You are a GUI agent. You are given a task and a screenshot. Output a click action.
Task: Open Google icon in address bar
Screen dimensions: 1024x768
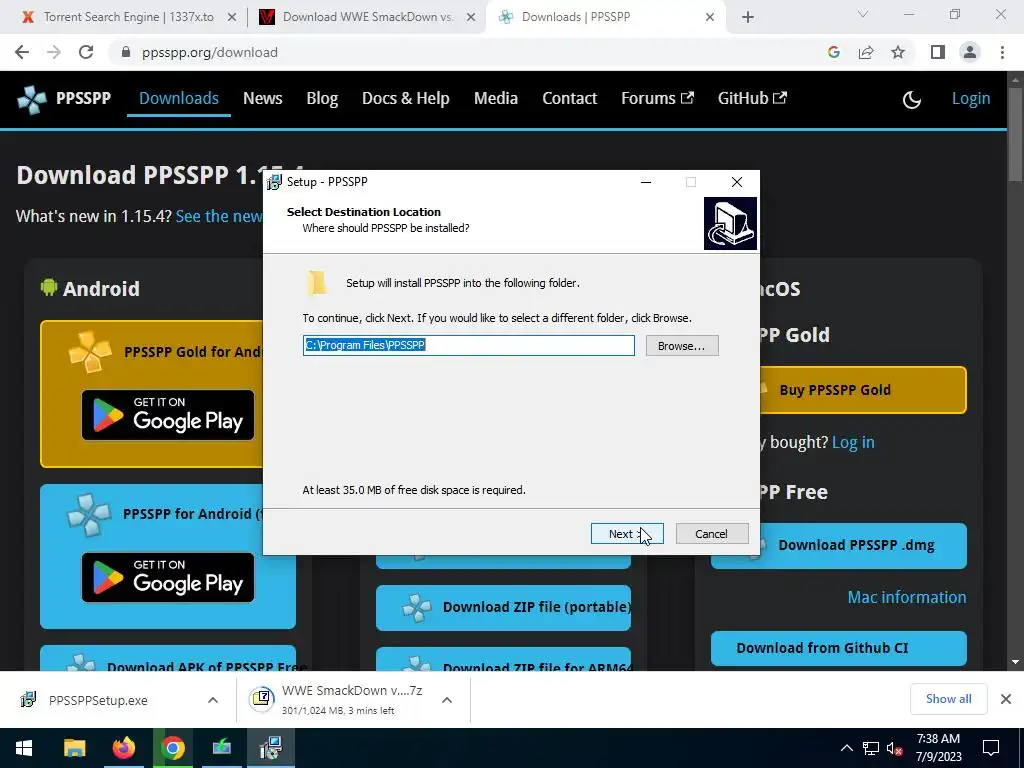[x=833, y=52]
